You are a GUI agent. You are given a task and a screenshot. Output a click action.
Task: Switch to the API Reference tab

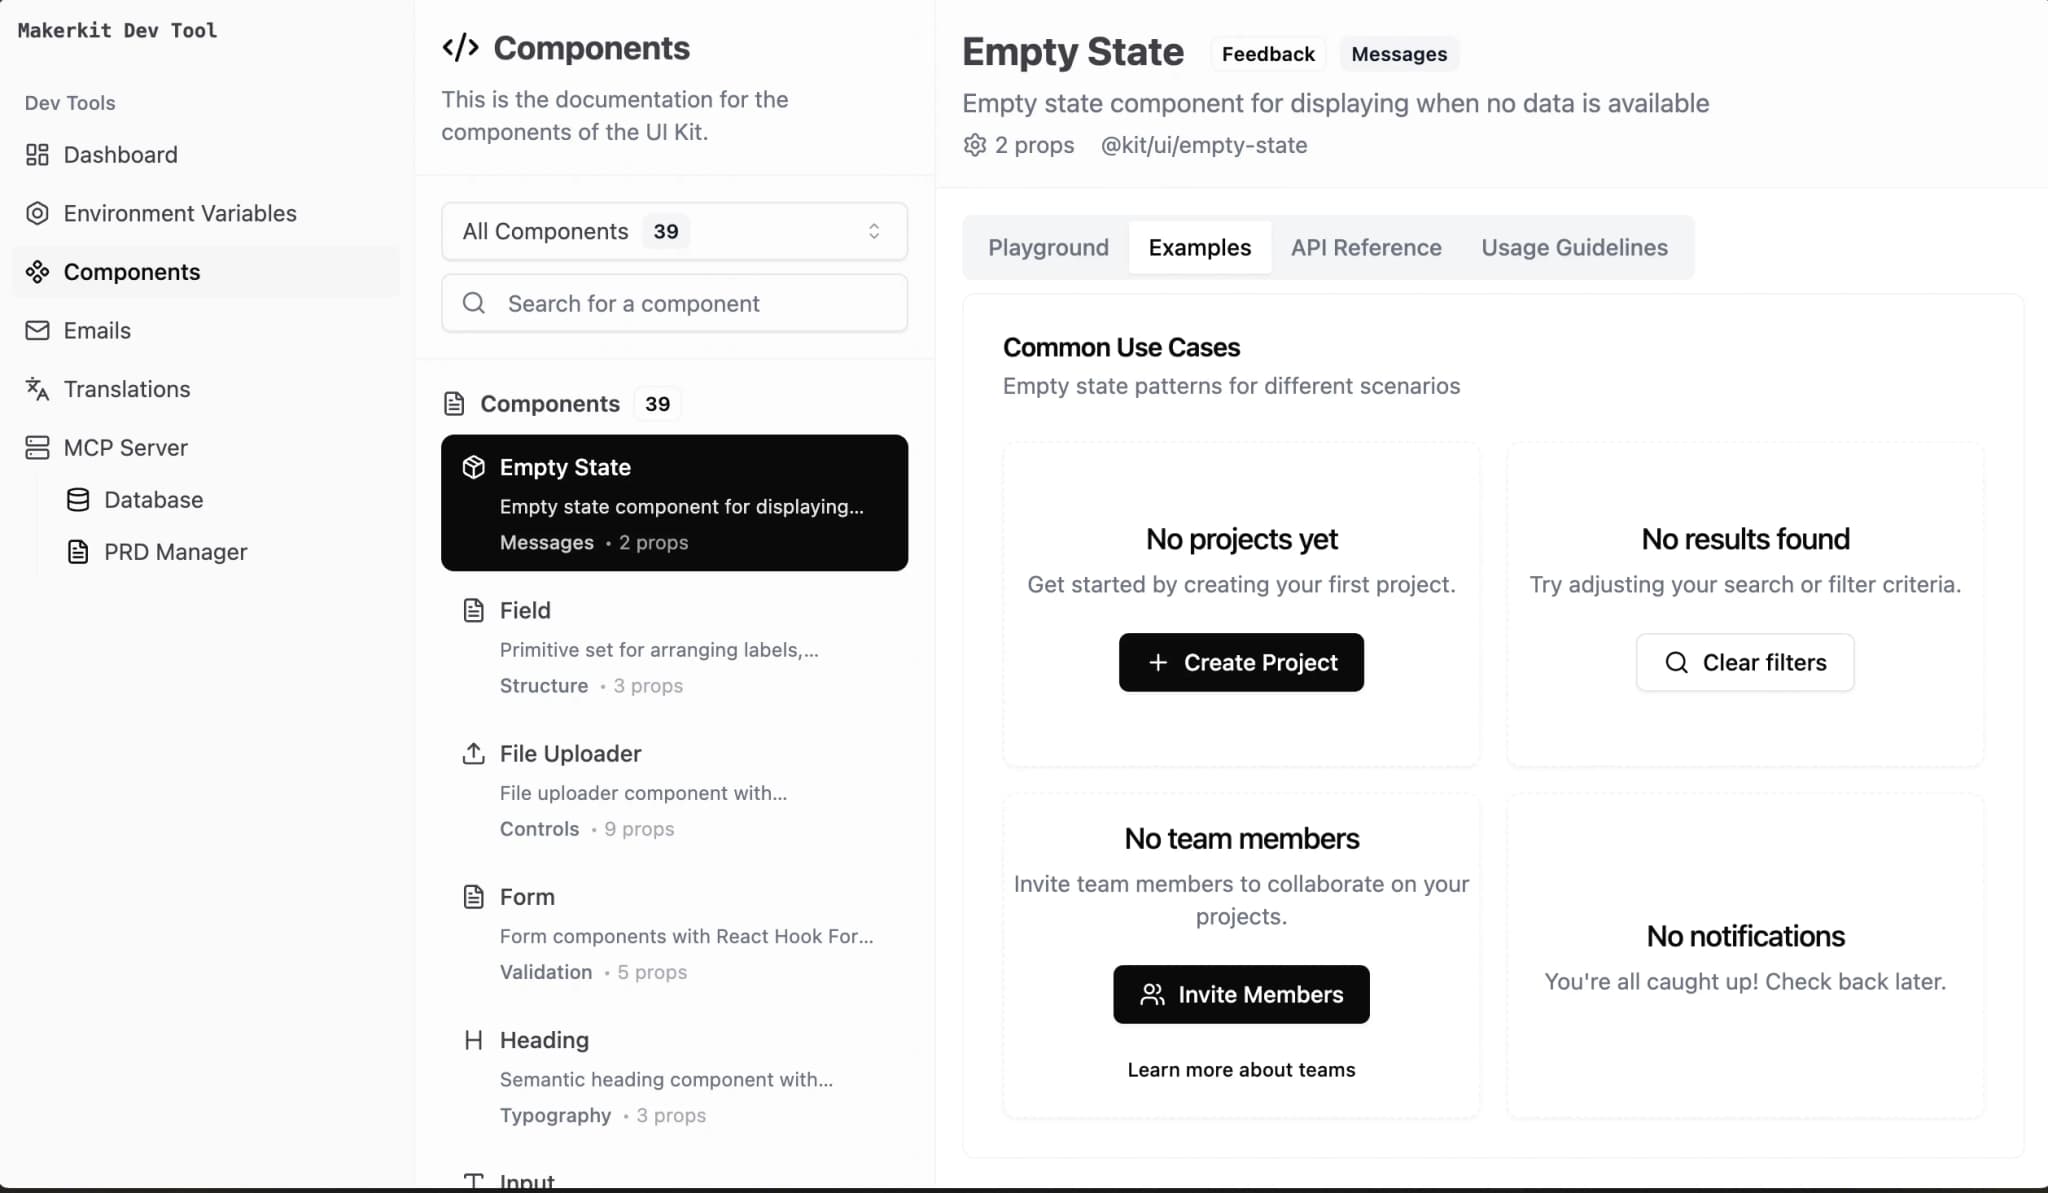click(1366, 247)
